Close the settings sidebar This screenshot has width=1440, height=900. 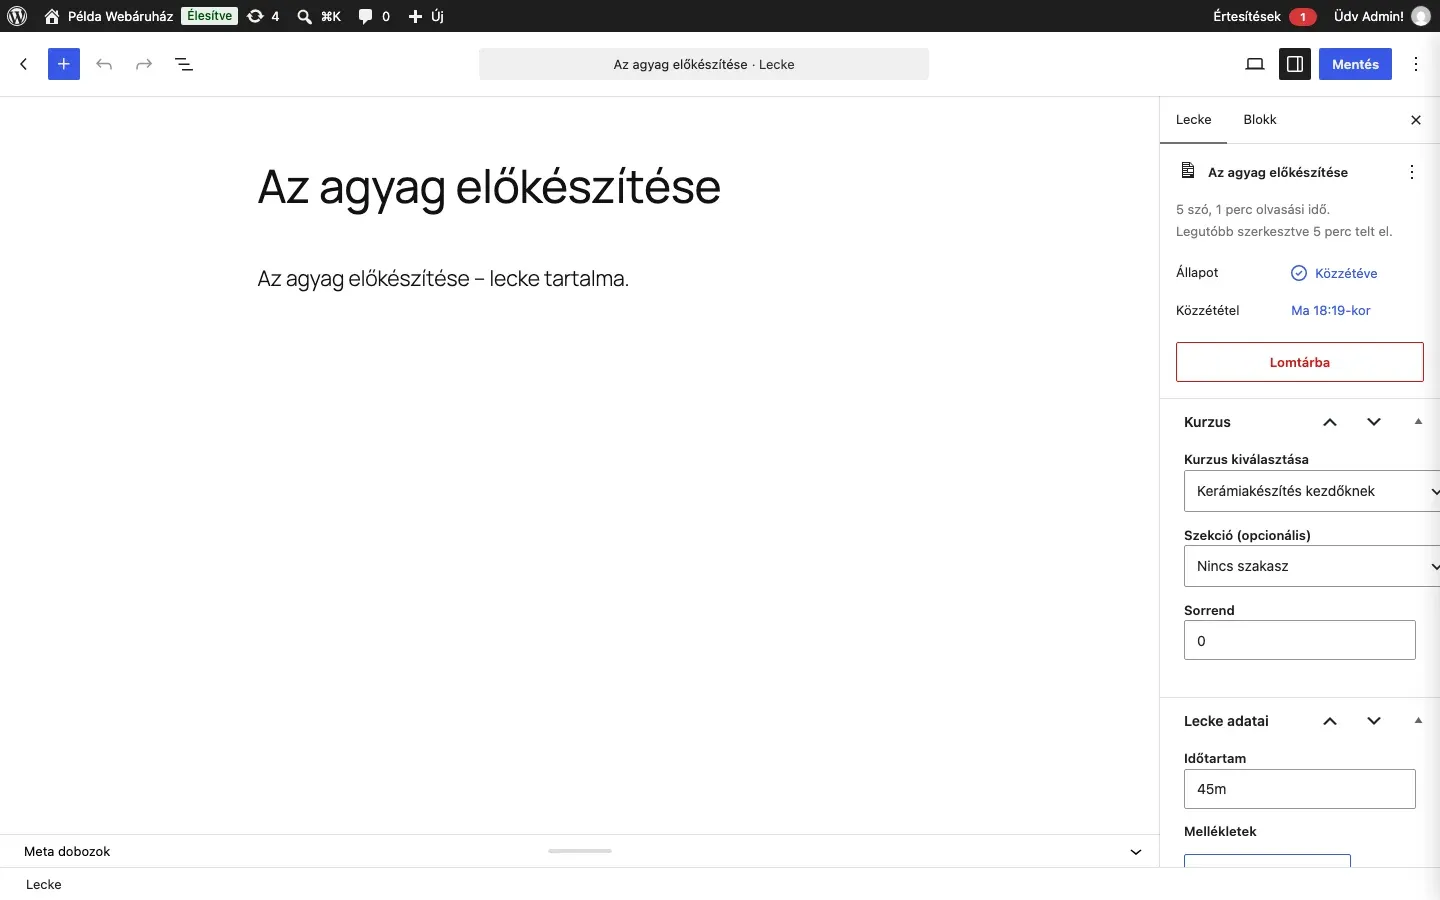pyautogui.click(x=1416, y=120)
